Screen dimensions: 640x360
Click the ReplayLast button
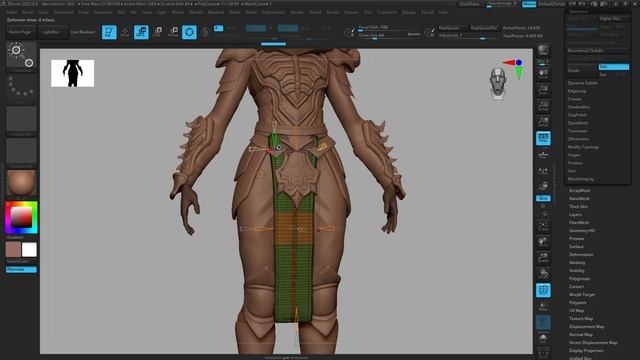tap(451, 28)
